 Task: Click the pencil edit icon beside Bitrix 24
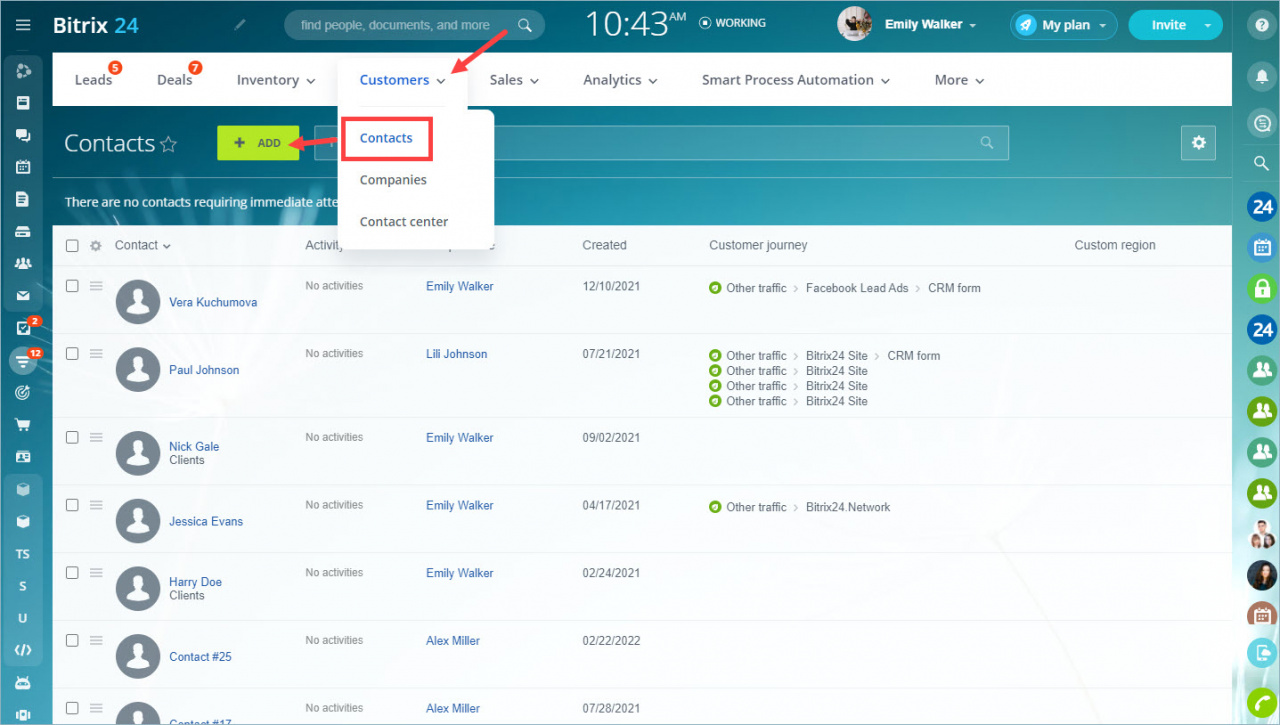point(239,25)
